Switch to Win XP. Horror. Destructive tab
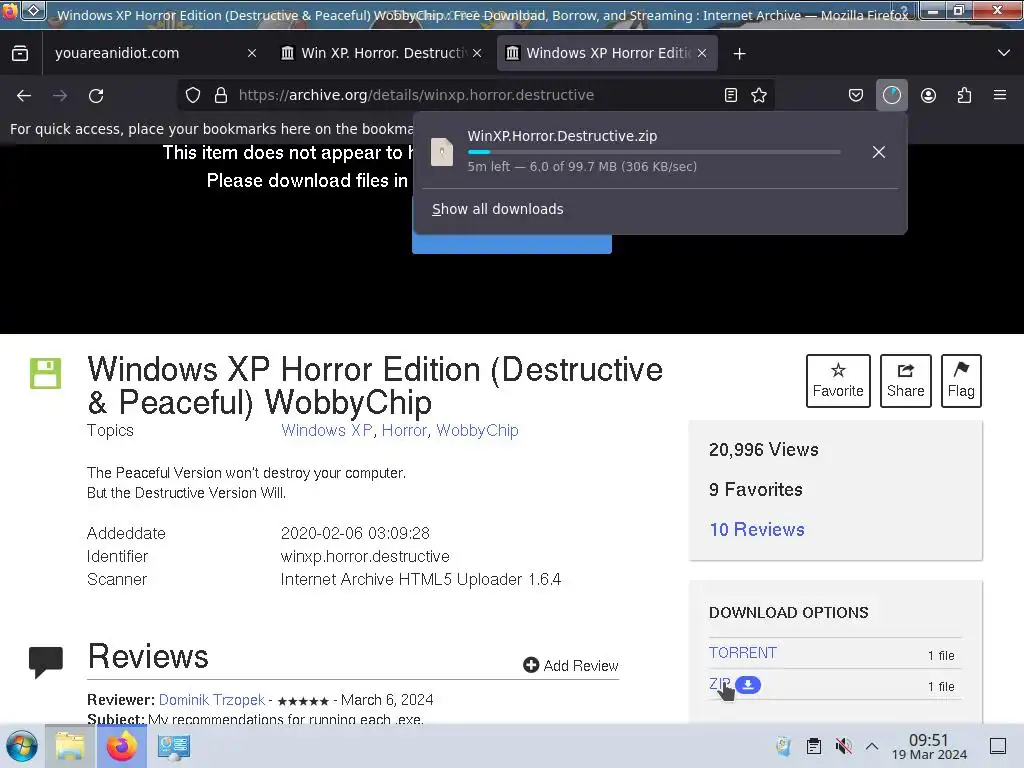The width and height of the screenshot is (1024, 768). click(382, 53)
